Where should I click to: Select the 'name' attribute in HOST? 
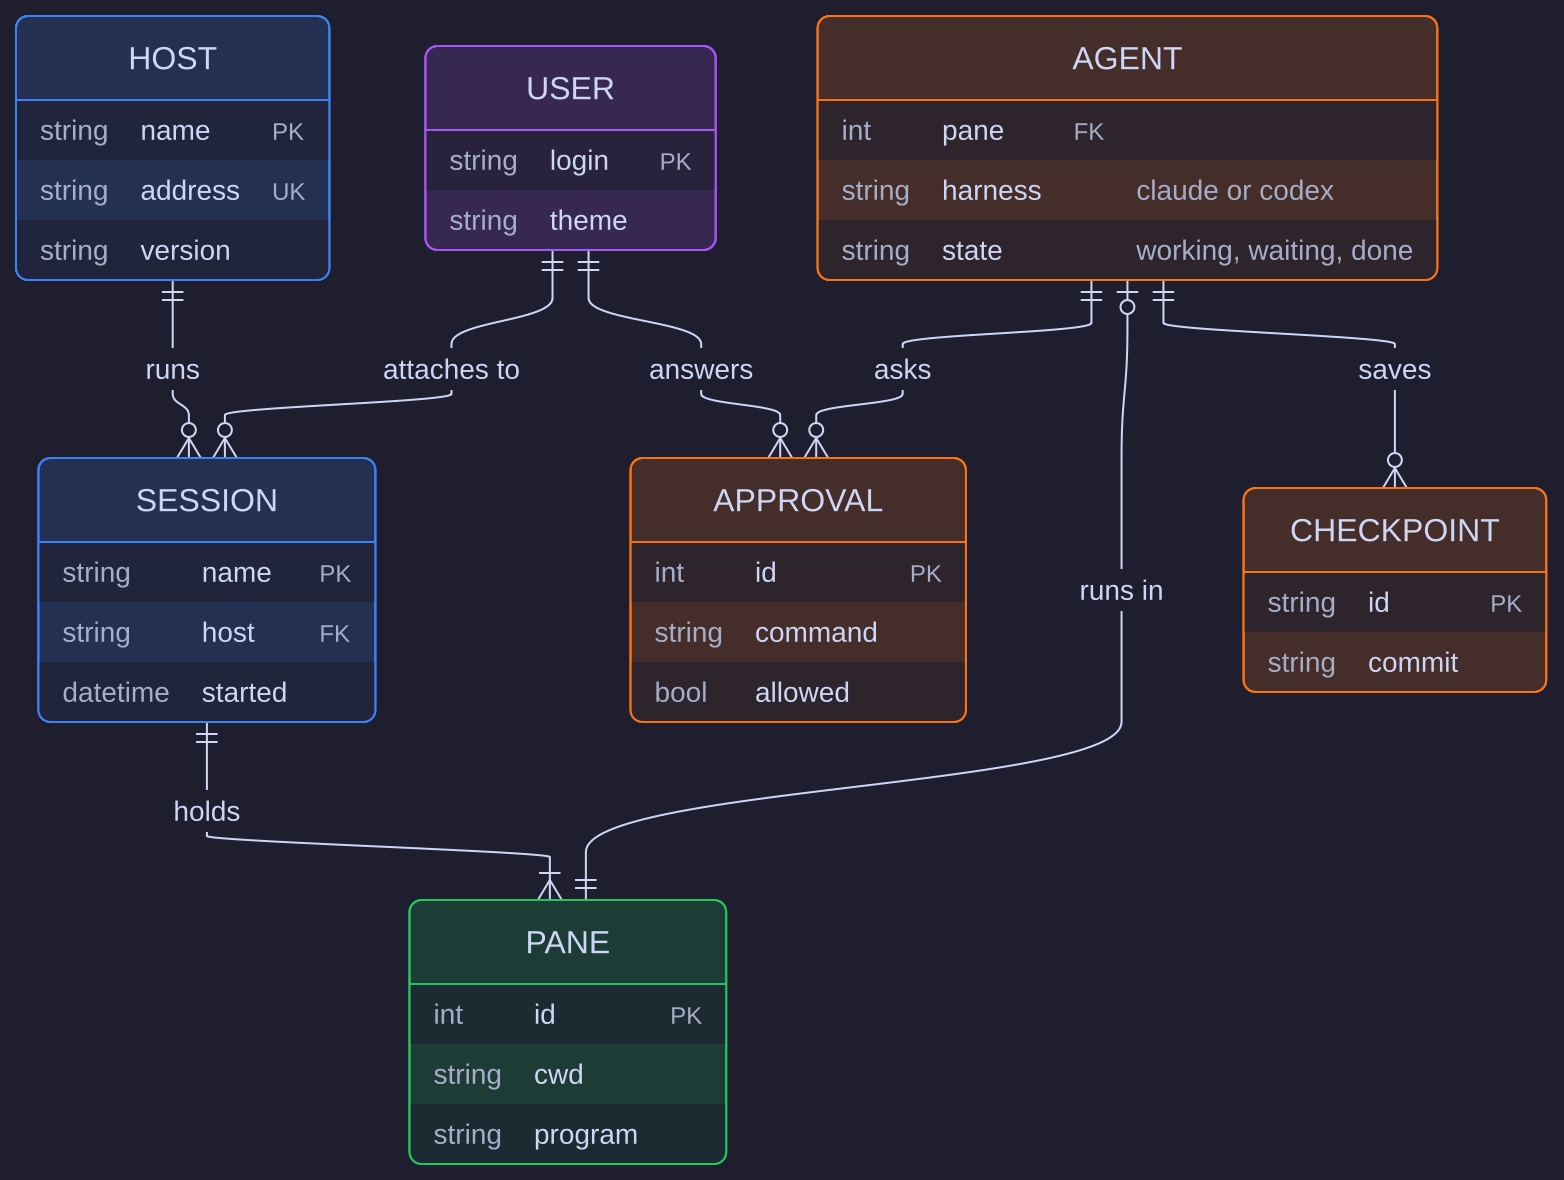[x=175, y=131]
